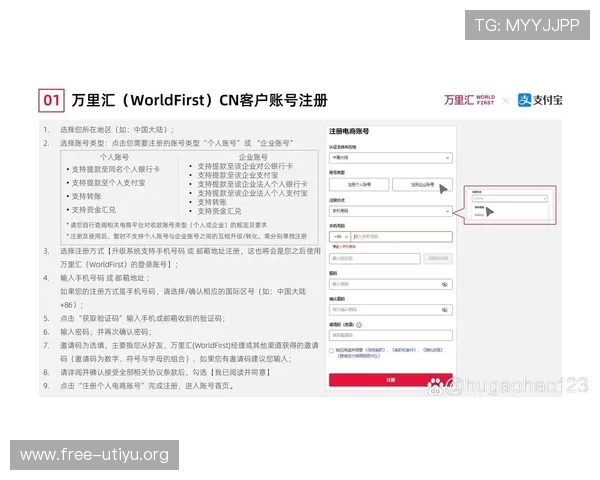Select 支持转账 under the 企业账号 column
Viewport: 600px width, 480px height.
pyautogui.click(x=212, y=202)
